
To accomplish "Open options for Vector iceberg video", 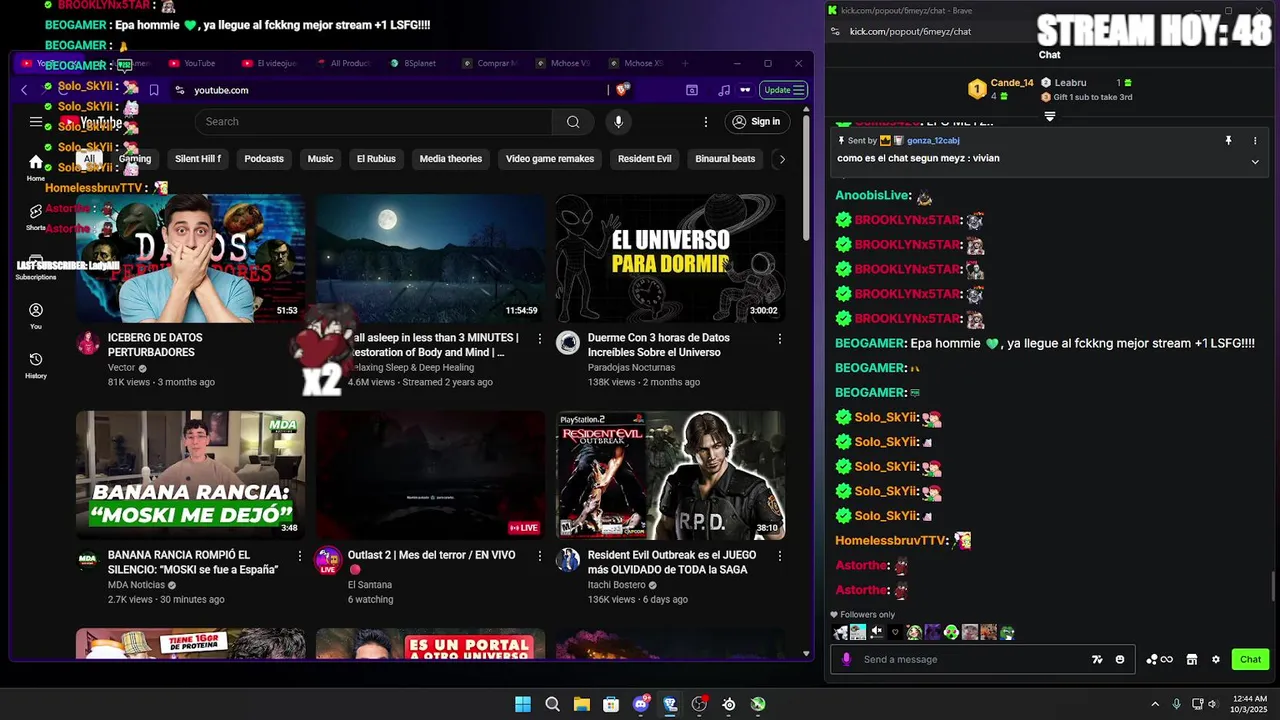I will [x=300, y=339].
